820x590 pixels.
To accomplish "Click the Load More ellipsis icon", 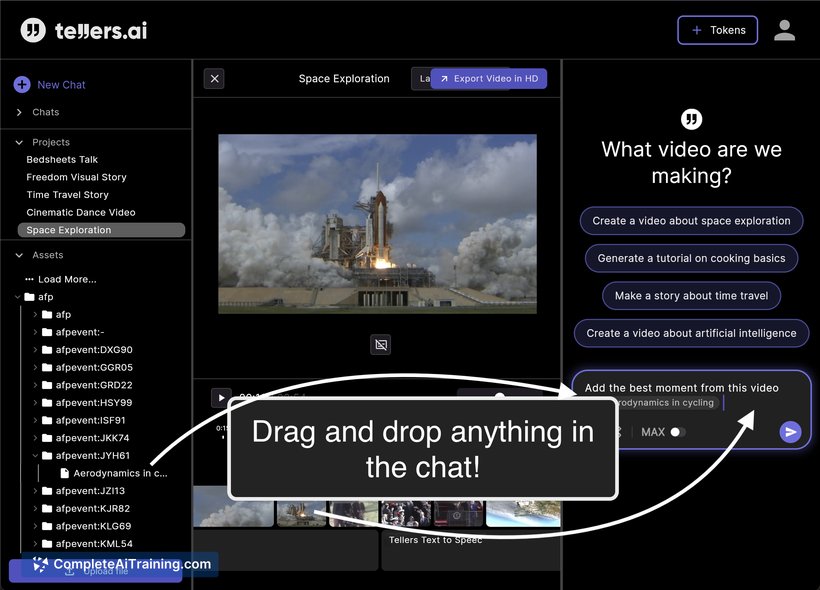I will coord(29,279).
